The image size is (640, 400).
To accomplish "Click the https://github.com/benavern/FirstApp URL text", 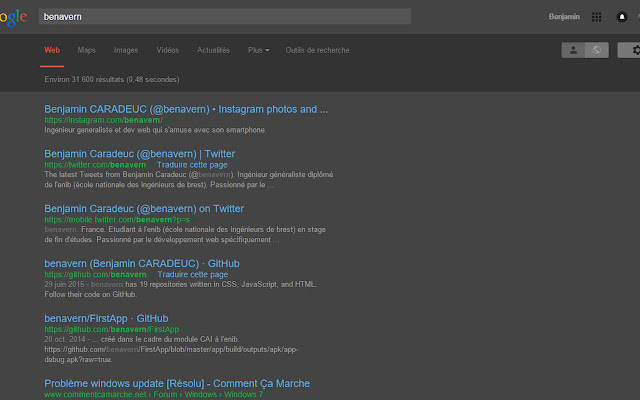I will tap(111, 329).
